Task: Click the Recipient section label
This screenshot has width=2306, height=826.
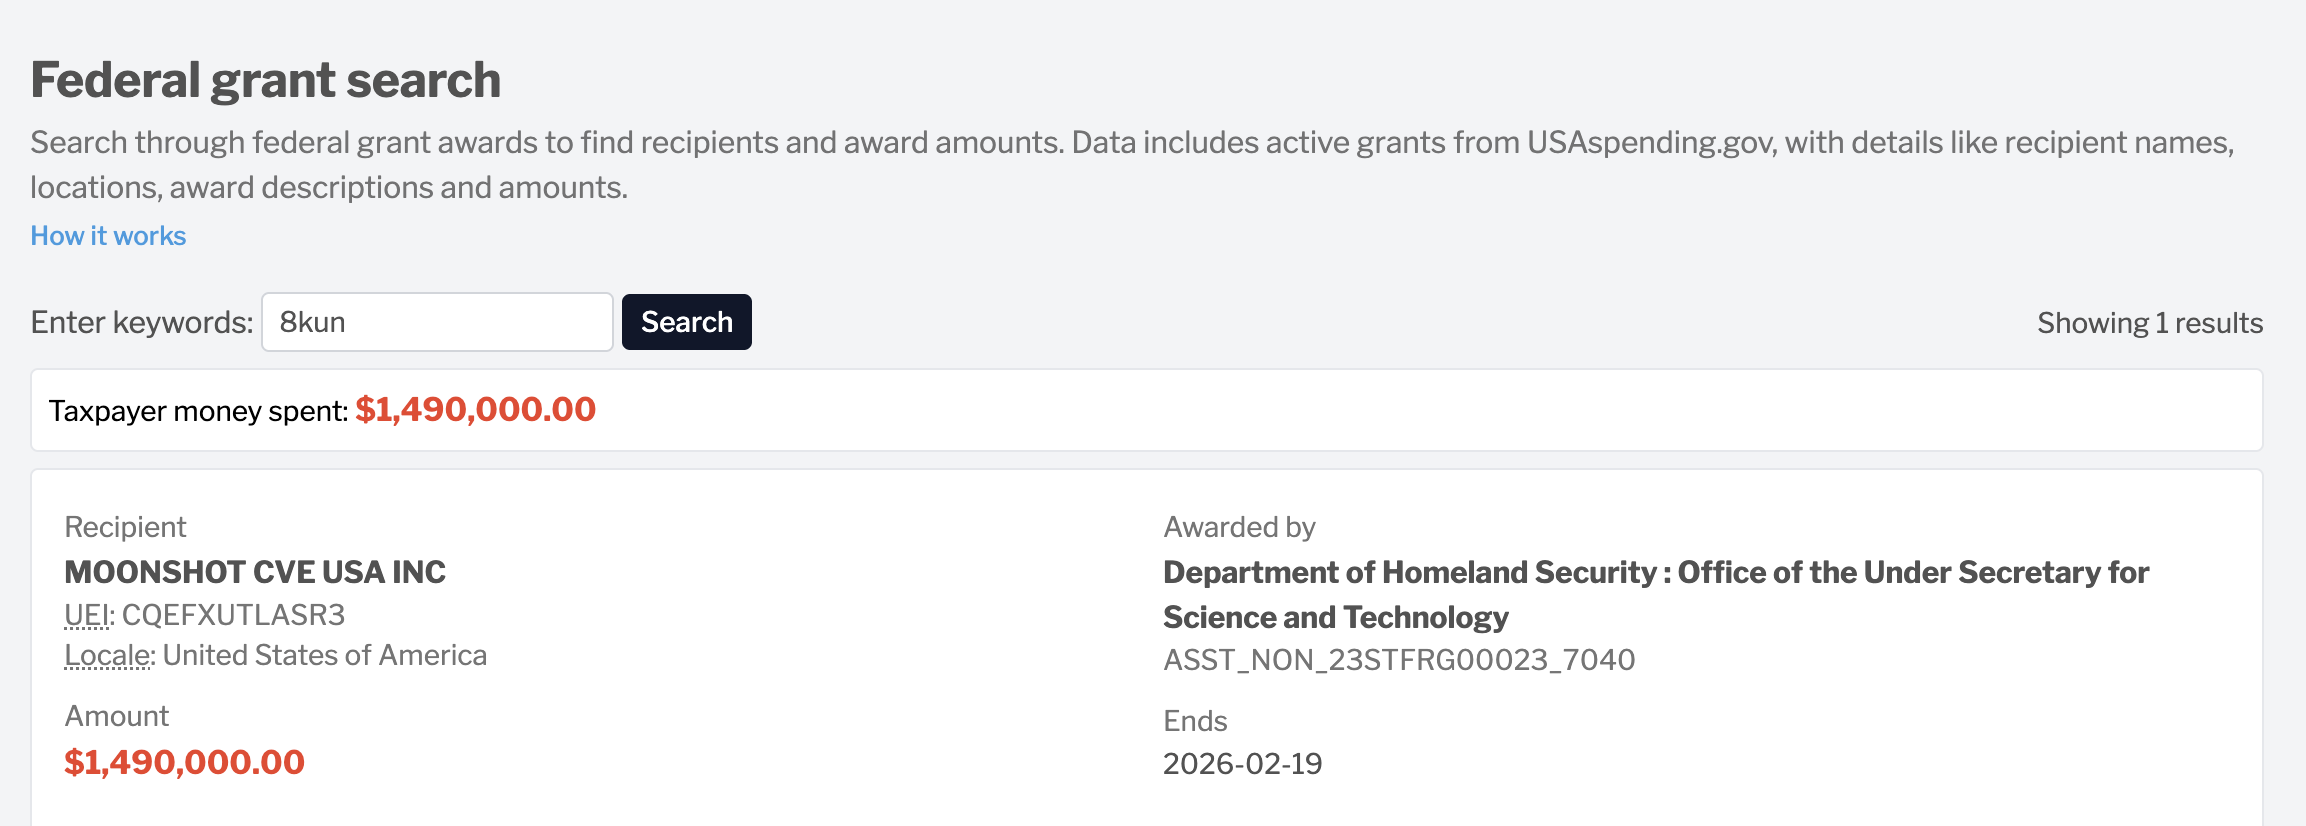Action: pos(125,527)
